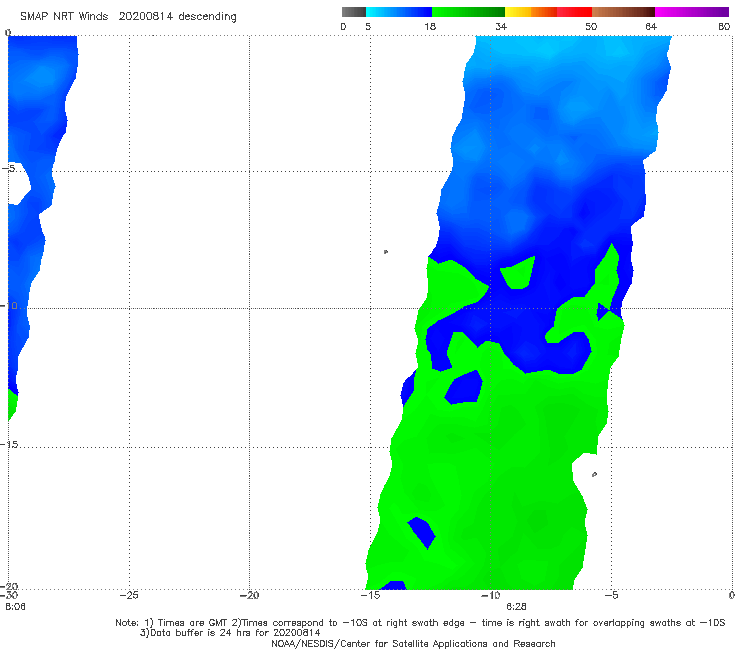Click the brown segment of the color bar
The height and width of the screenshot is (650, 740).
[x=623, y=12]
